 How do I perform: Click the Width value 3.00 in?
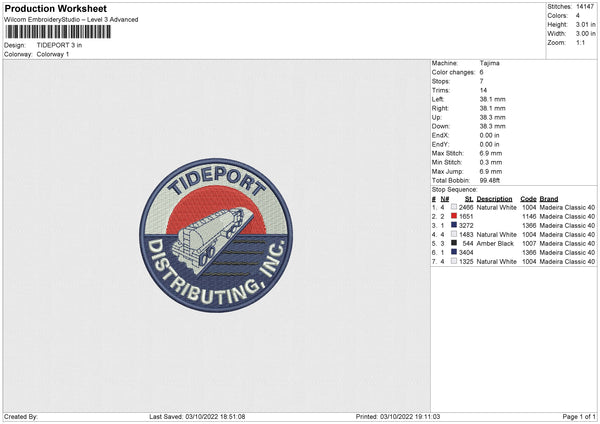point(585,34)
